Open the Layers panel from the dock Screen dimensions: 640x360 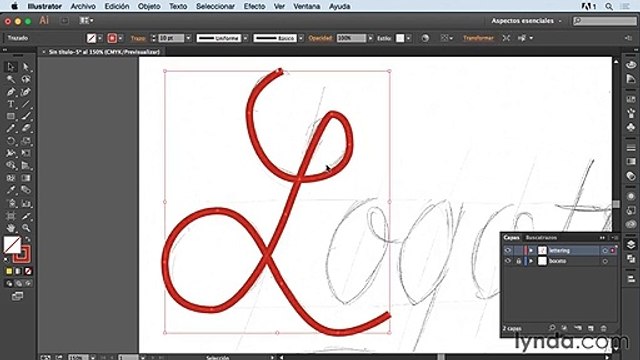click(x=631, y=244)
